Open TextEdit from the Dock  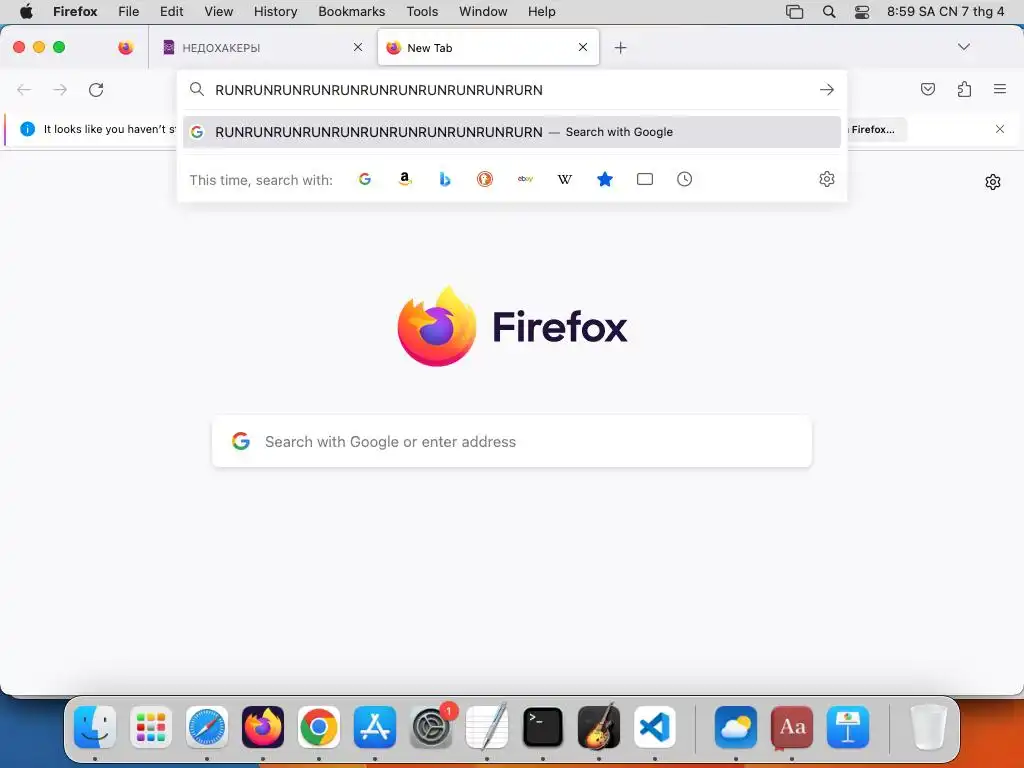[x=487, y=727]
